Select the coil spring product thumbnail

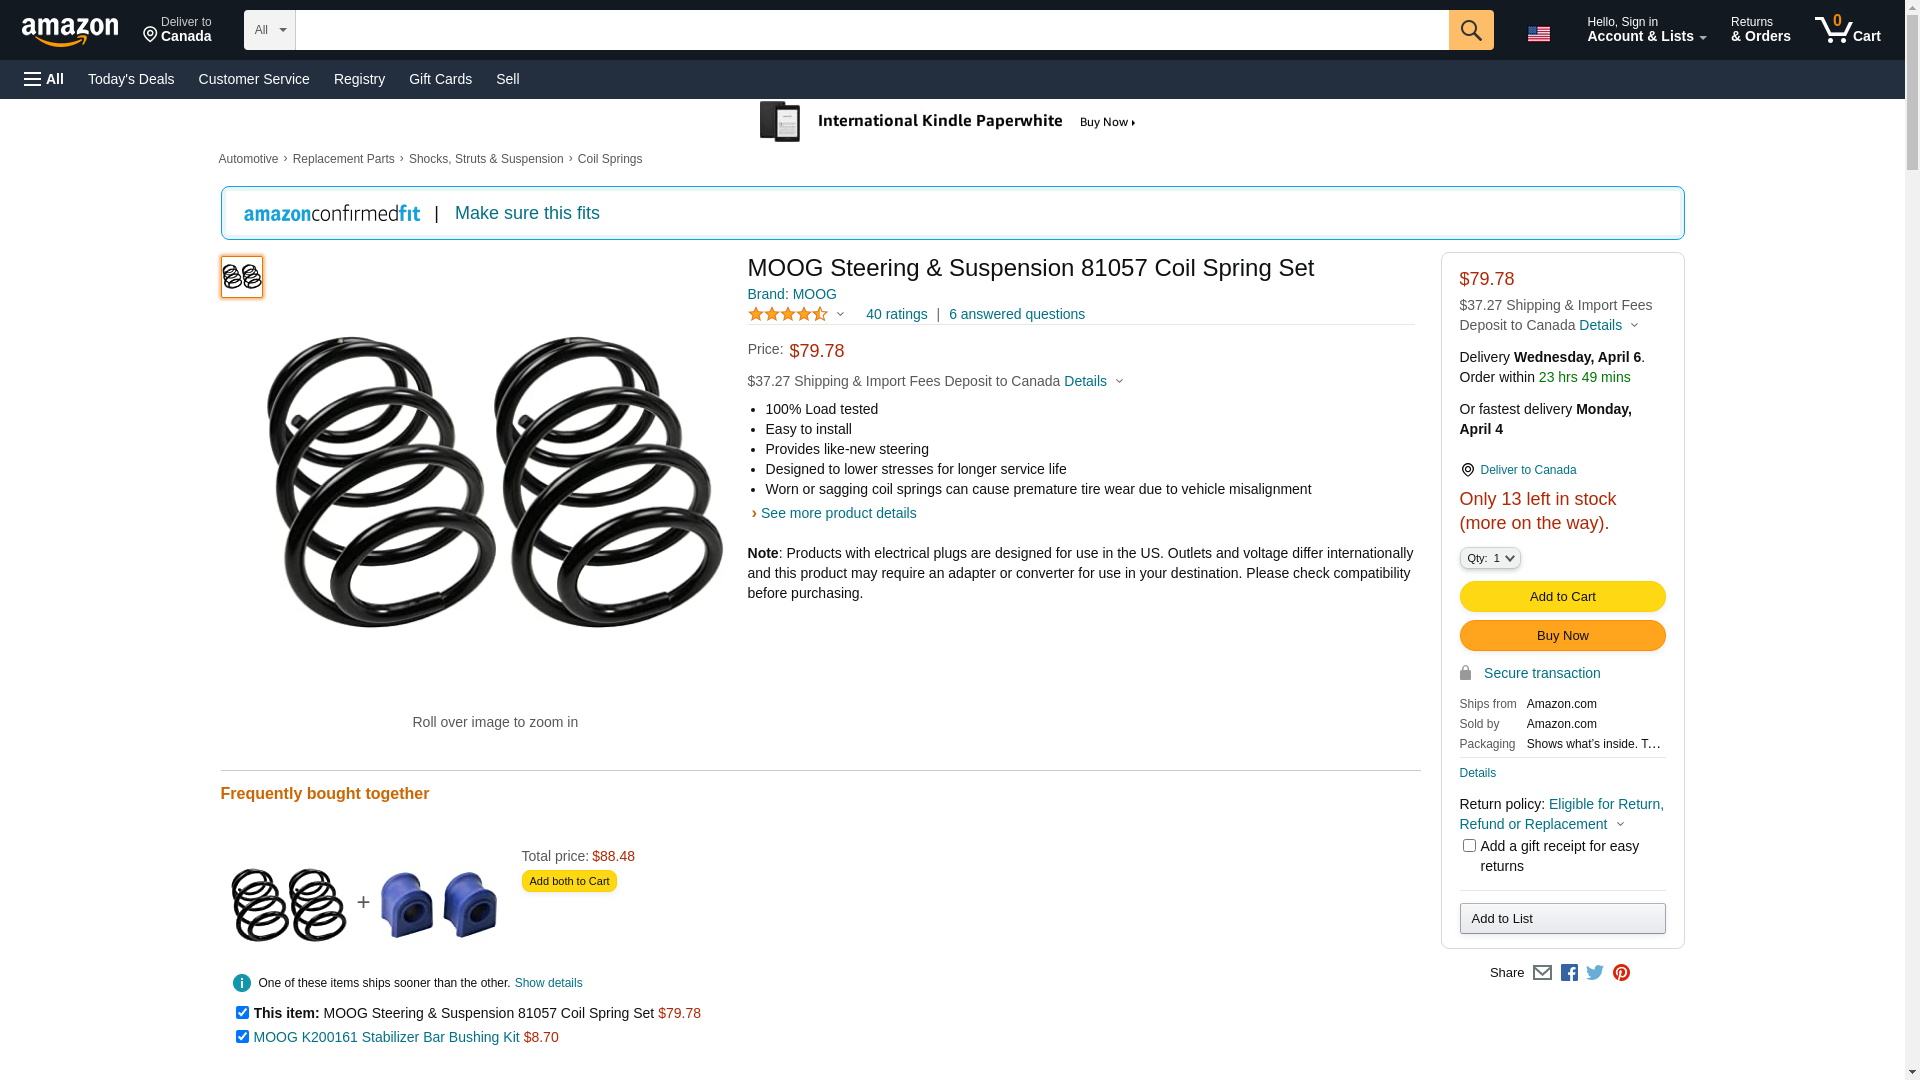pos(242,277)
